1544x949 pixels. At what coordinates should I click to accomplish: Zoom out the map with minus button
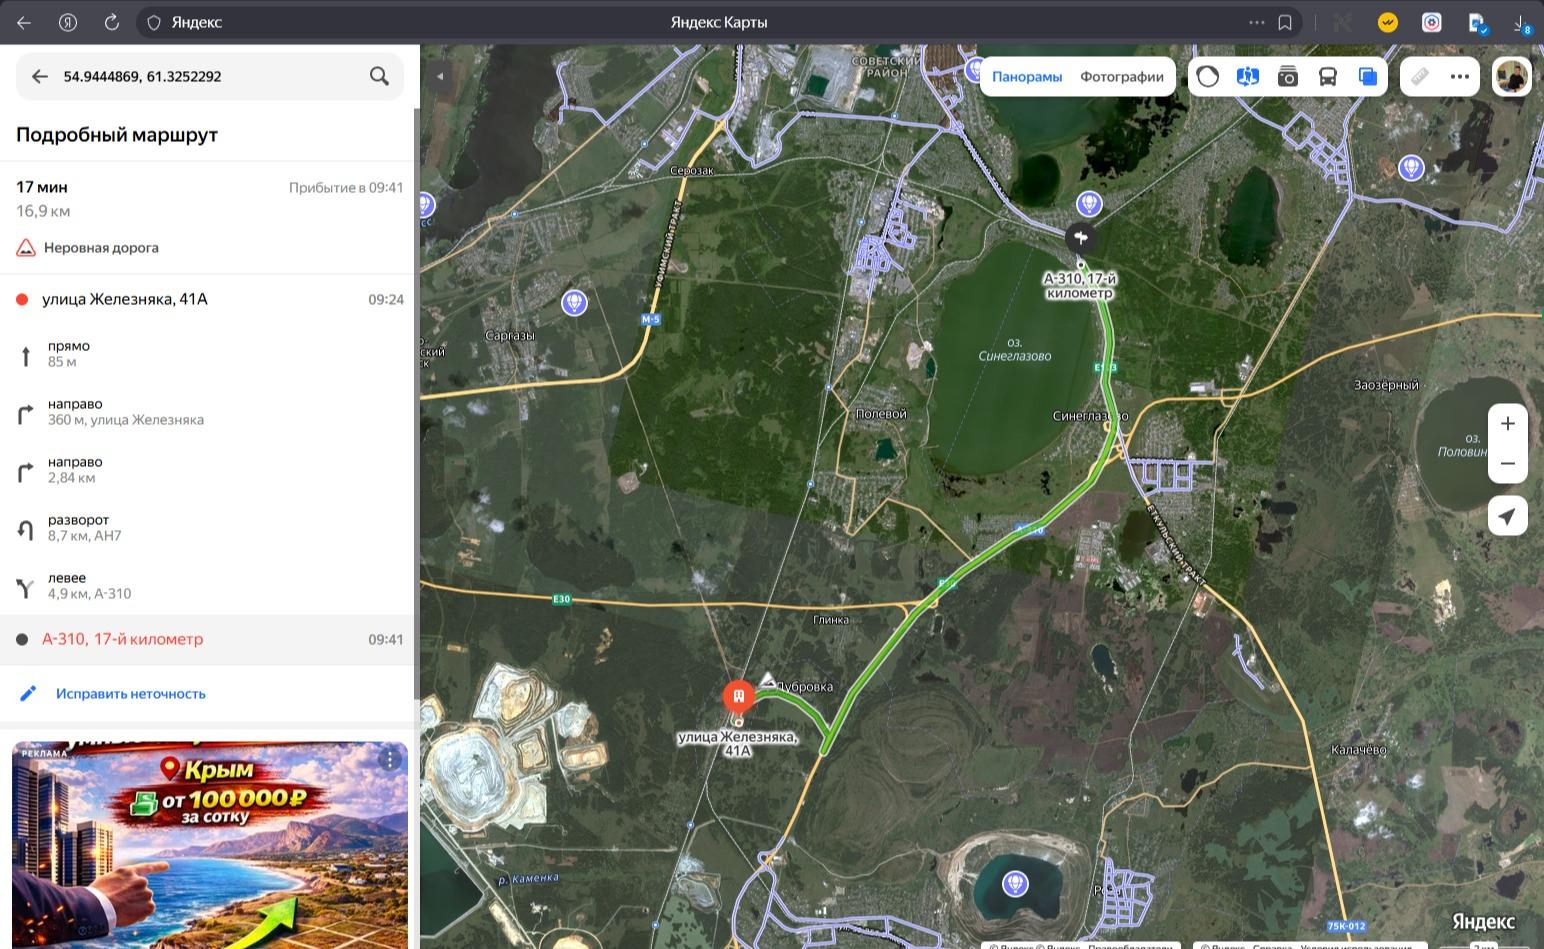[1508, 464]
